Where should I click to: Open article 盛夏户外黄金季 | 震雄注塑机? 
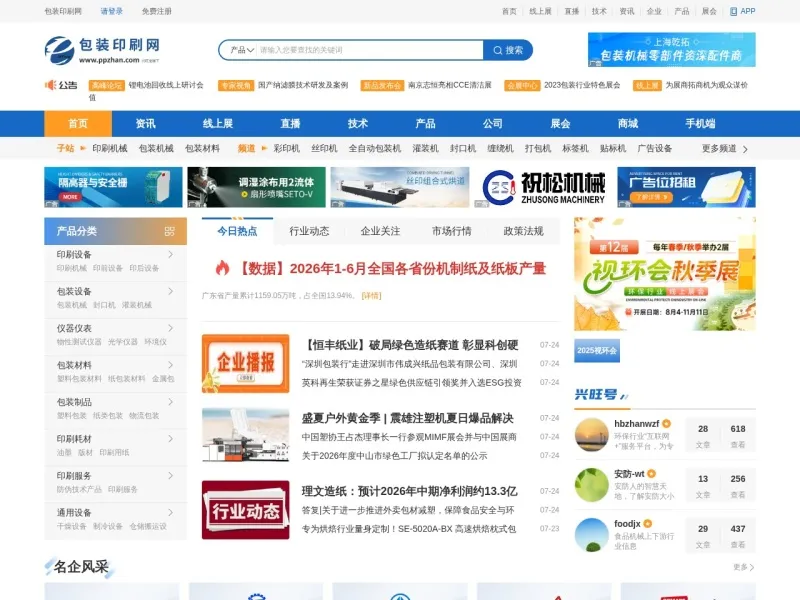click(x=407, y=418)
